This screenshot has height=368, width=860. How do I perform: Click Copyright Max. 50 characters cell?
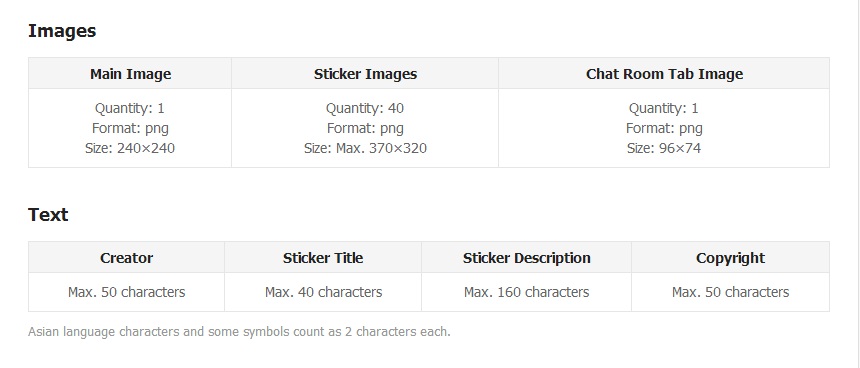(x=731, y=292)
